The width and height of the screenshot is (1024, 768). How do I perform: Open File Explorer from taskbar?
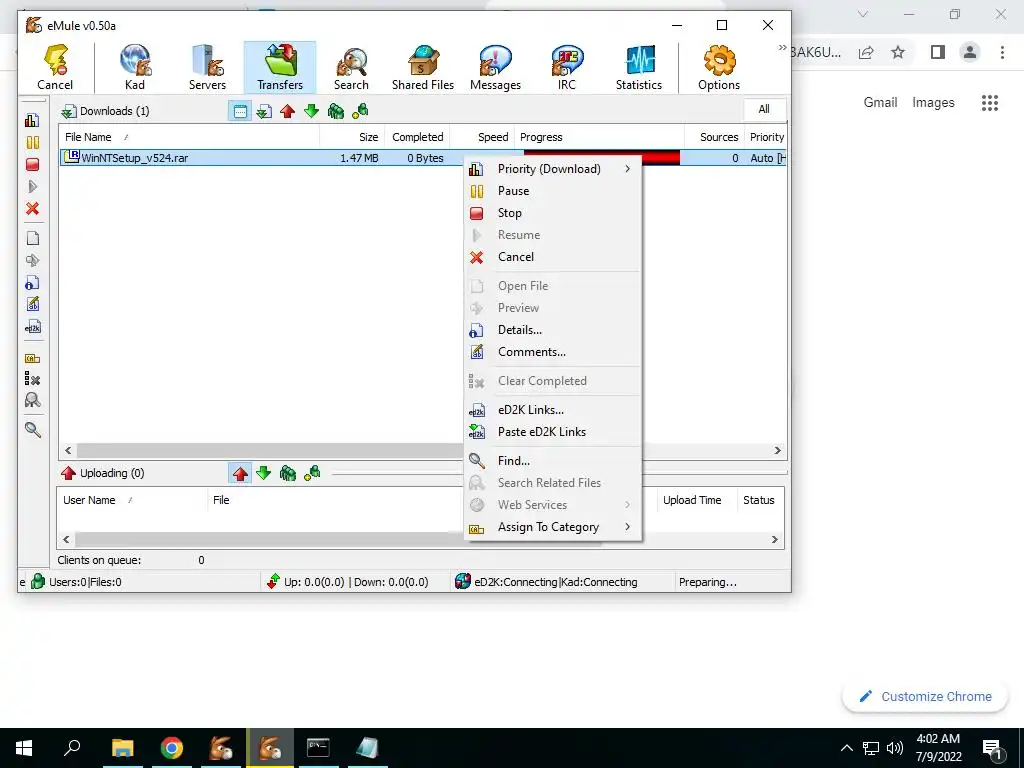122,748
